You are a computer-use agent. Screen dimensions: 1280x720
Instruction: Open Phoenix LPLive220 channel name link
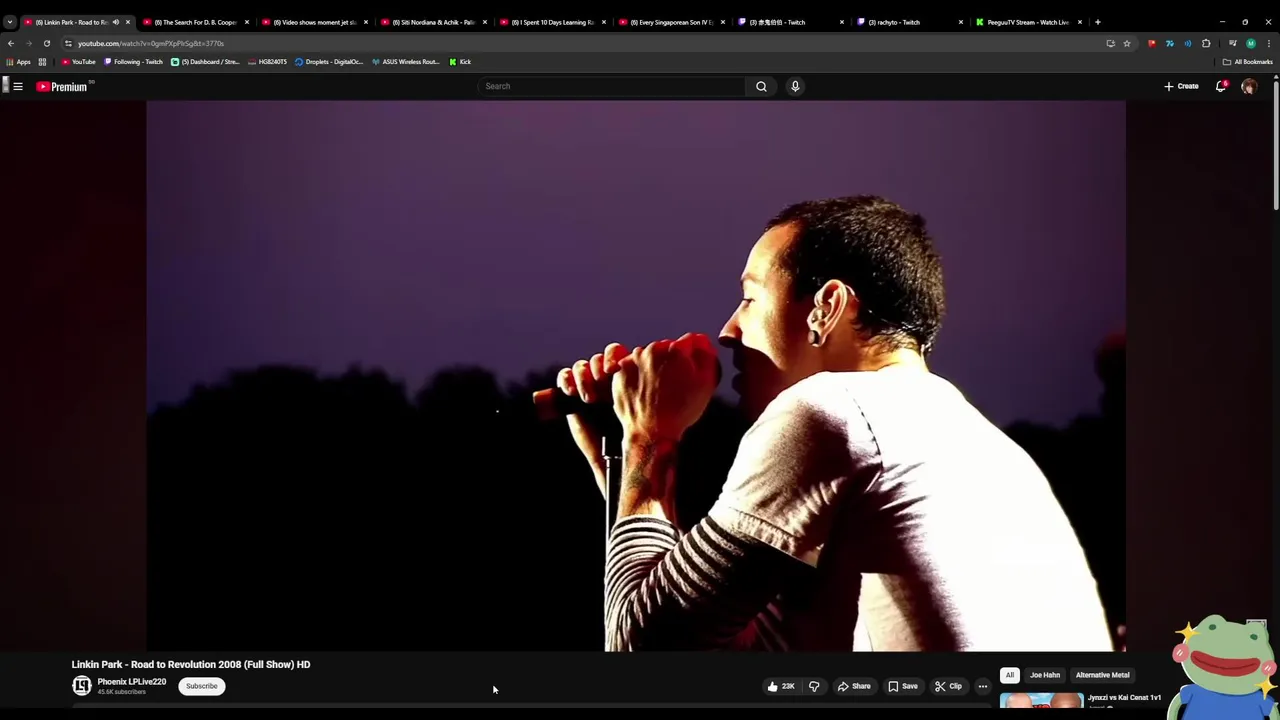point(132,682)
